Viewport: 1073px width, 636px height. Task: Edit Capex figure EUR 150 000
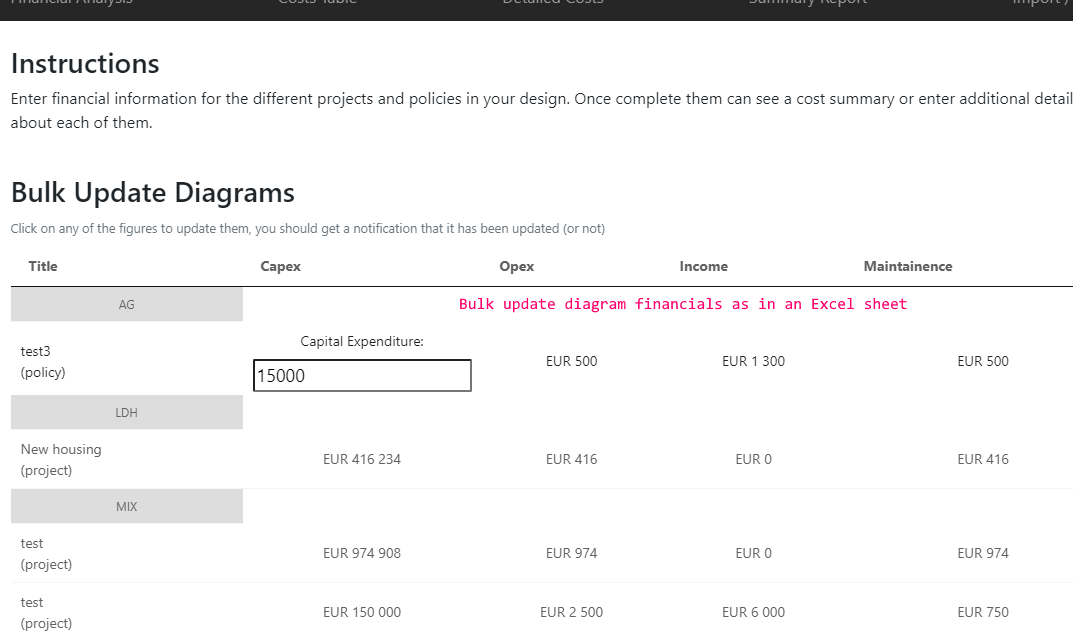(x=362, y=612)
